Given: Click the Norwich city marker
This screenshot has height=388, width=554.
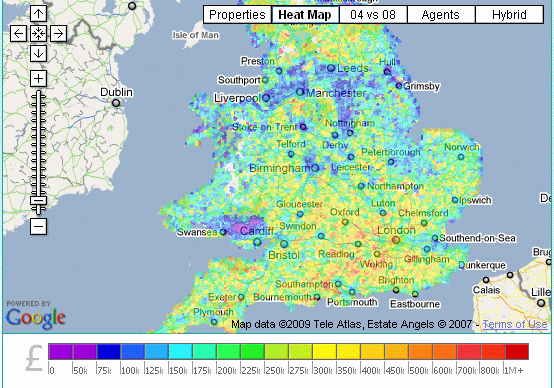Looking at the screenshot, I should pos(461,157).
